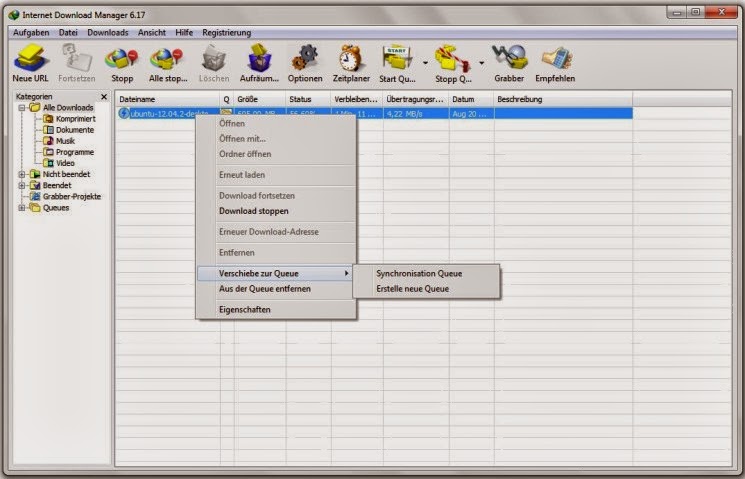Select the Komprimiert category icon

[48, 119]
